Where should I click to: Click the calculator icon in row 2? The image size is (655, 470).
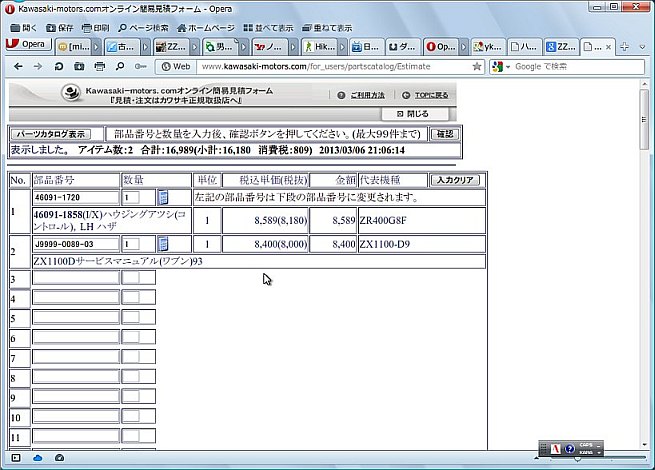163,244
